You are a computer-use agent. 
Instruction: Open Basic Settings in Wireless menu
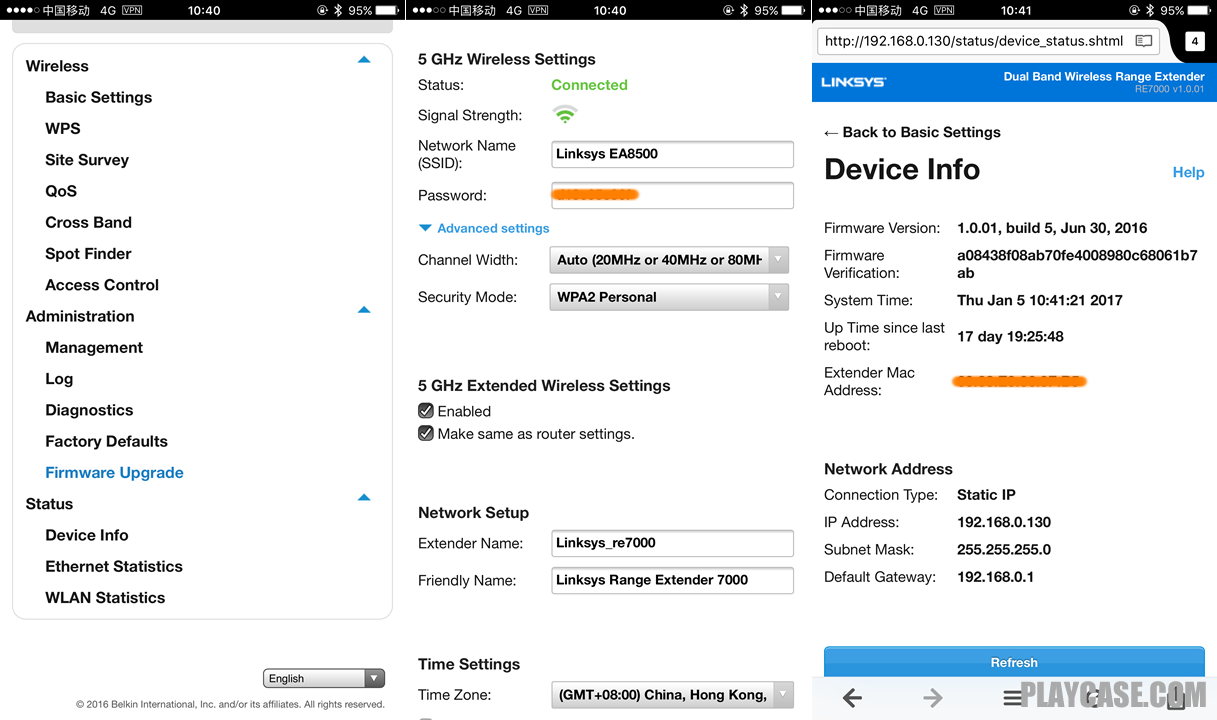(x=99, y=97)
